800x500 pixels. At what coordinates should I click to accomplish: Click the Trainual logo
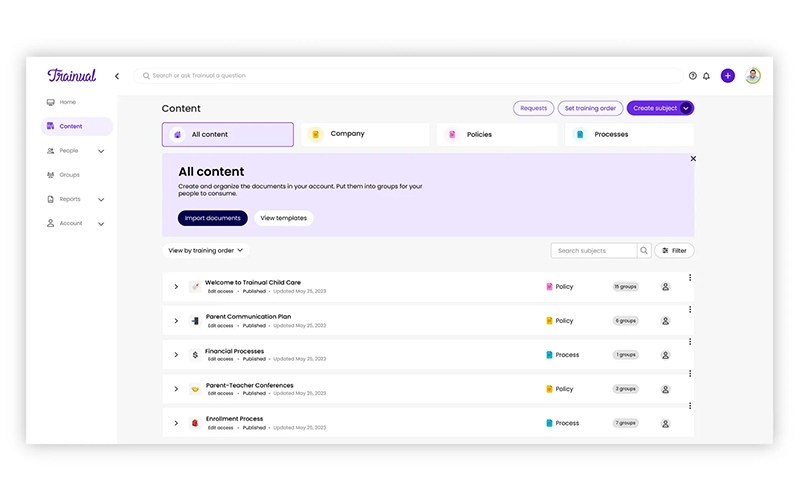[x=71, y=76]
